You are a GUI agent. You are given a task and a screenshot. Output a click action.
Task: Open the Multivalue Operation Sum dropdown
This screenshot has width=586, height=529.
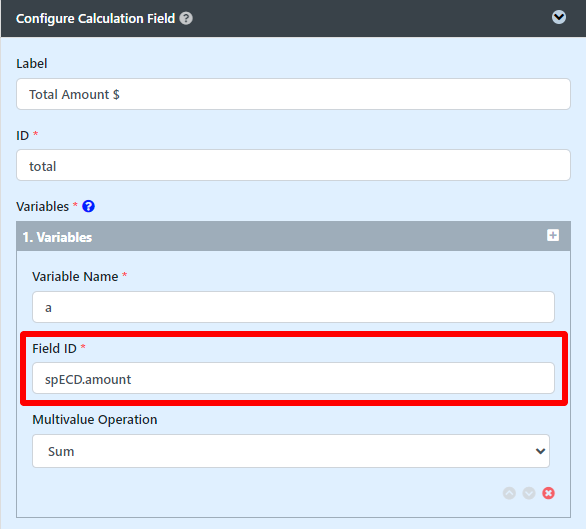[291, 451]
